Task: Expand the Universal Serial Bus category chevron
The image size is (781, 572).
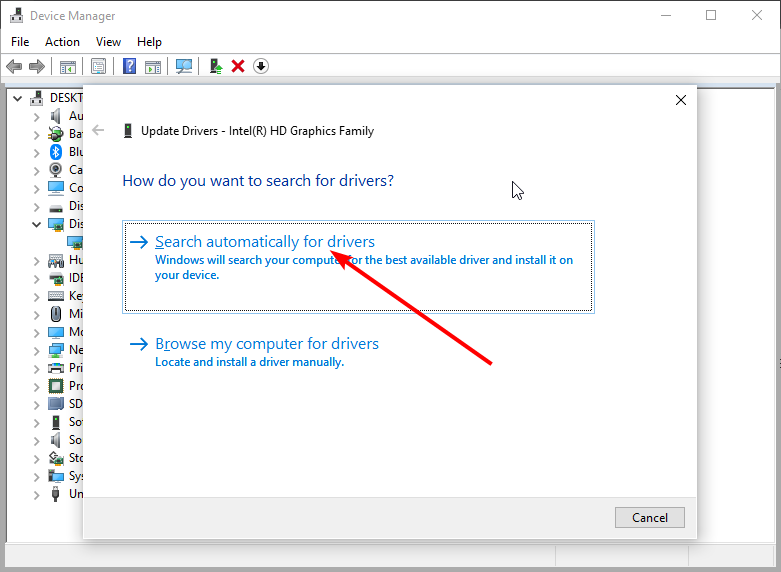Action: tap(36, 494)
